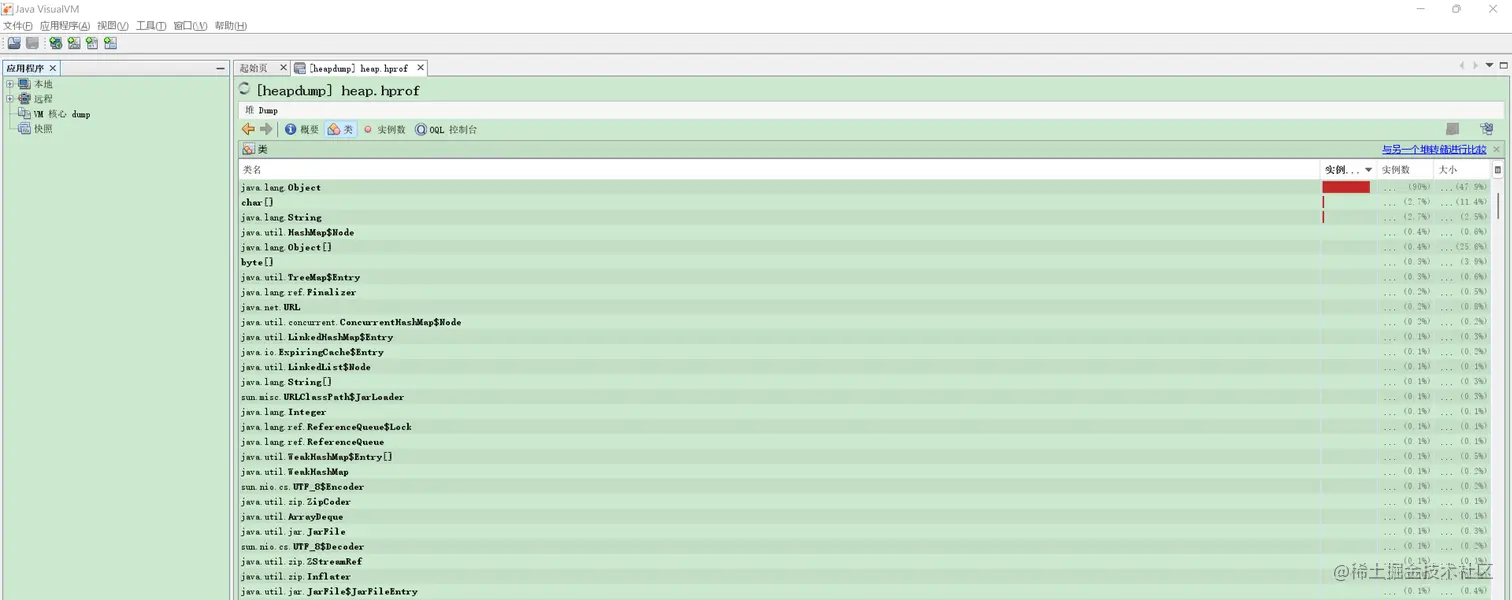
Task: Click the Load (open file) toolbar icon
Action: tap(14, 43)
